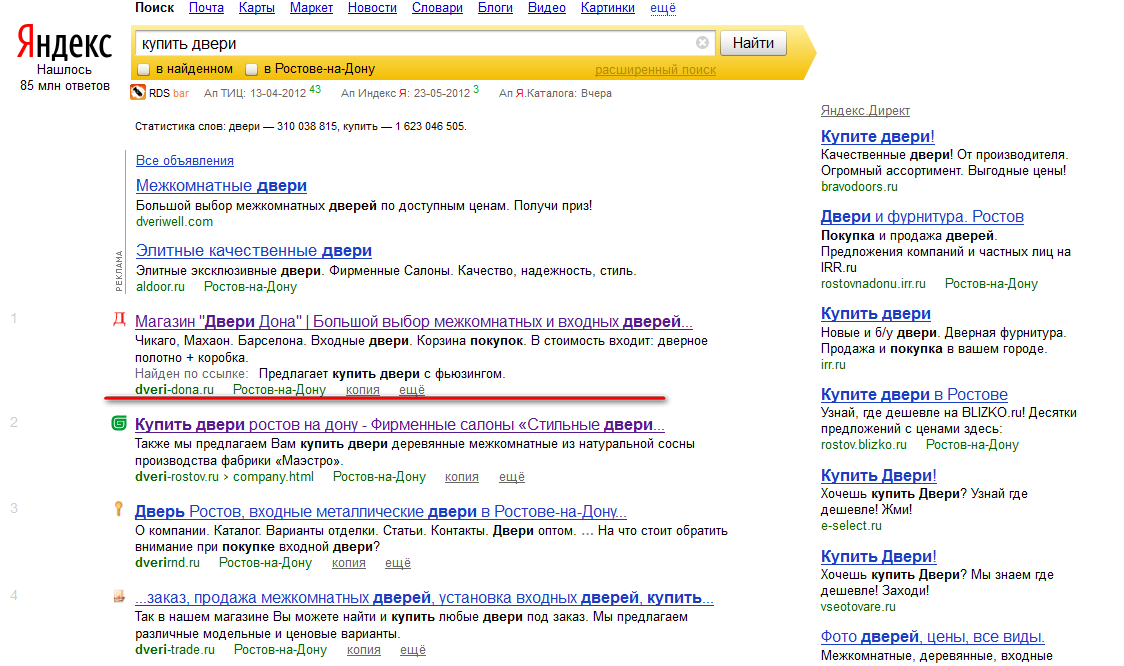The width and height of the screenshot is (1124, 666).
Task: Click the red Д favicon of Двери Дона result
Action: click(119, 319)
